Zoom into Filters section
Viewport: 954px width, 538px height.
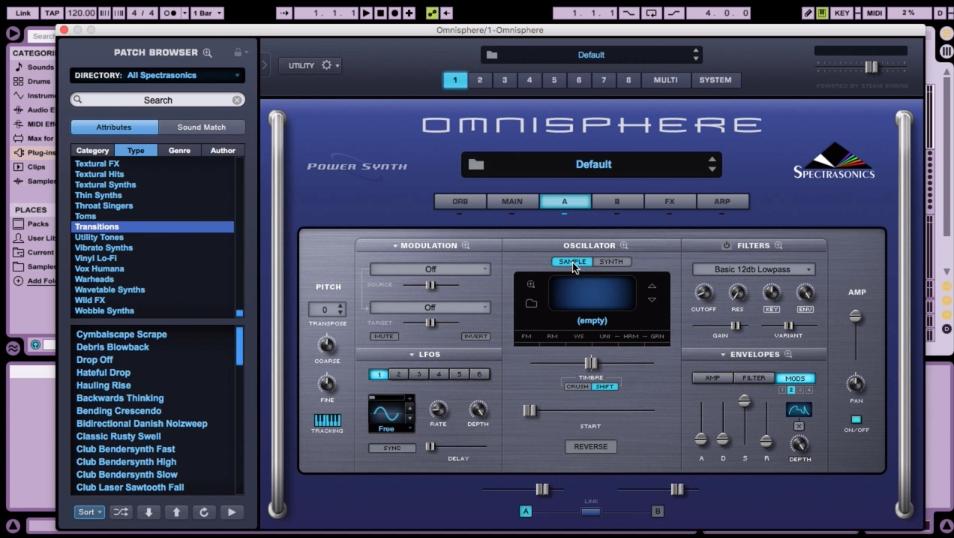(x=778, y=245)
